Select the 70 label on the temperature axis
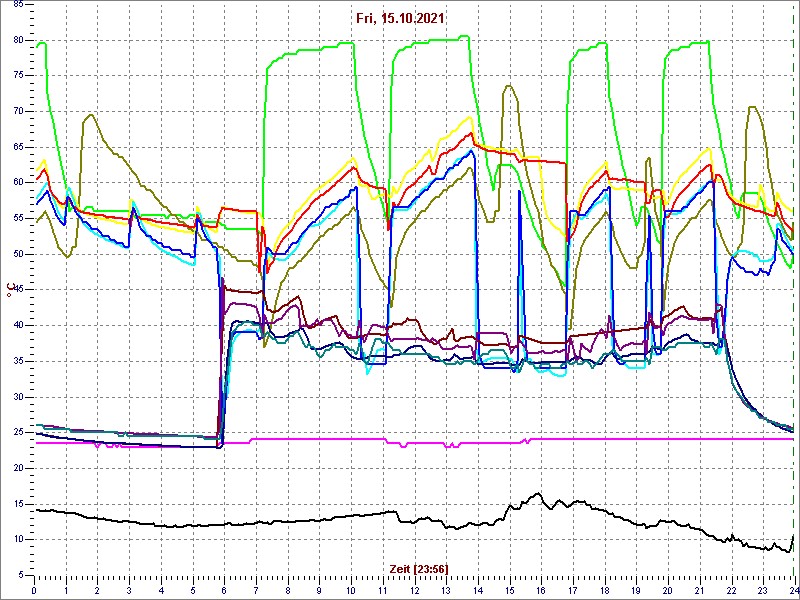800x600 pixels. point(16,112)
